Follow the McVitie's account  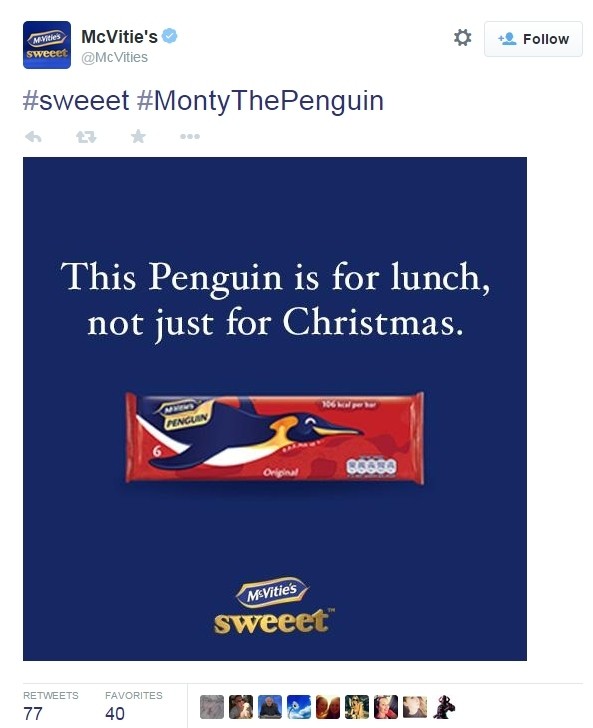(x=533, y=39)
